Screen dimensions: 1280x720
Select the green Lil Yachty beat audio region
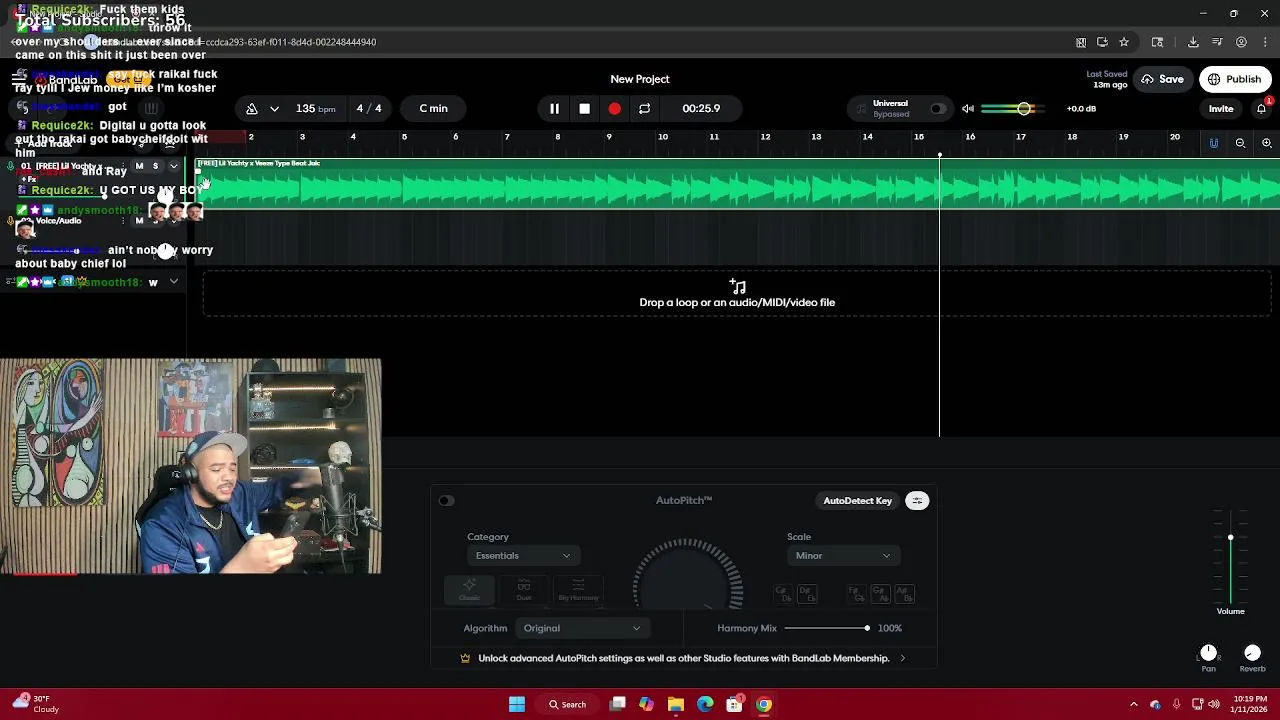pos(737,183)
